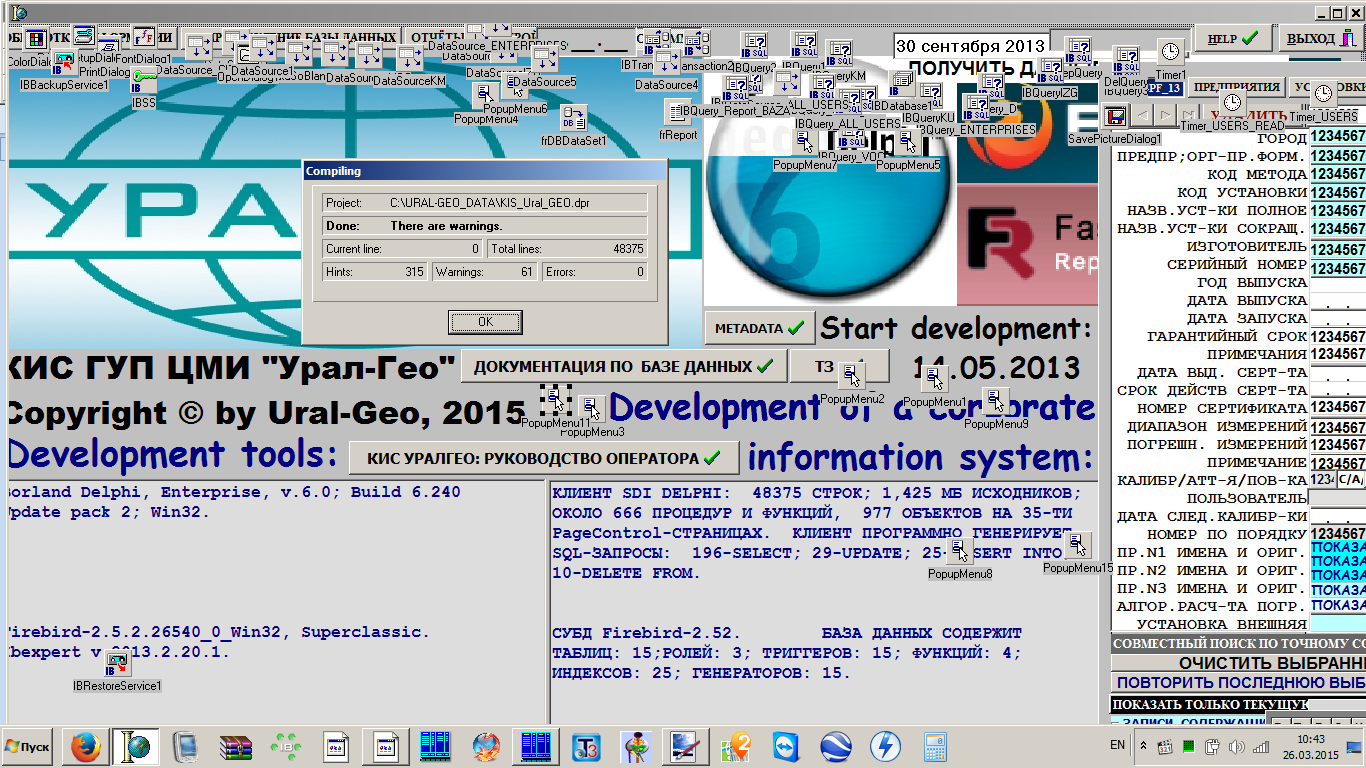Select the PopupMenu9 component icon
This screenshot has height=768, width=1366.
click(x=996, y=401)
